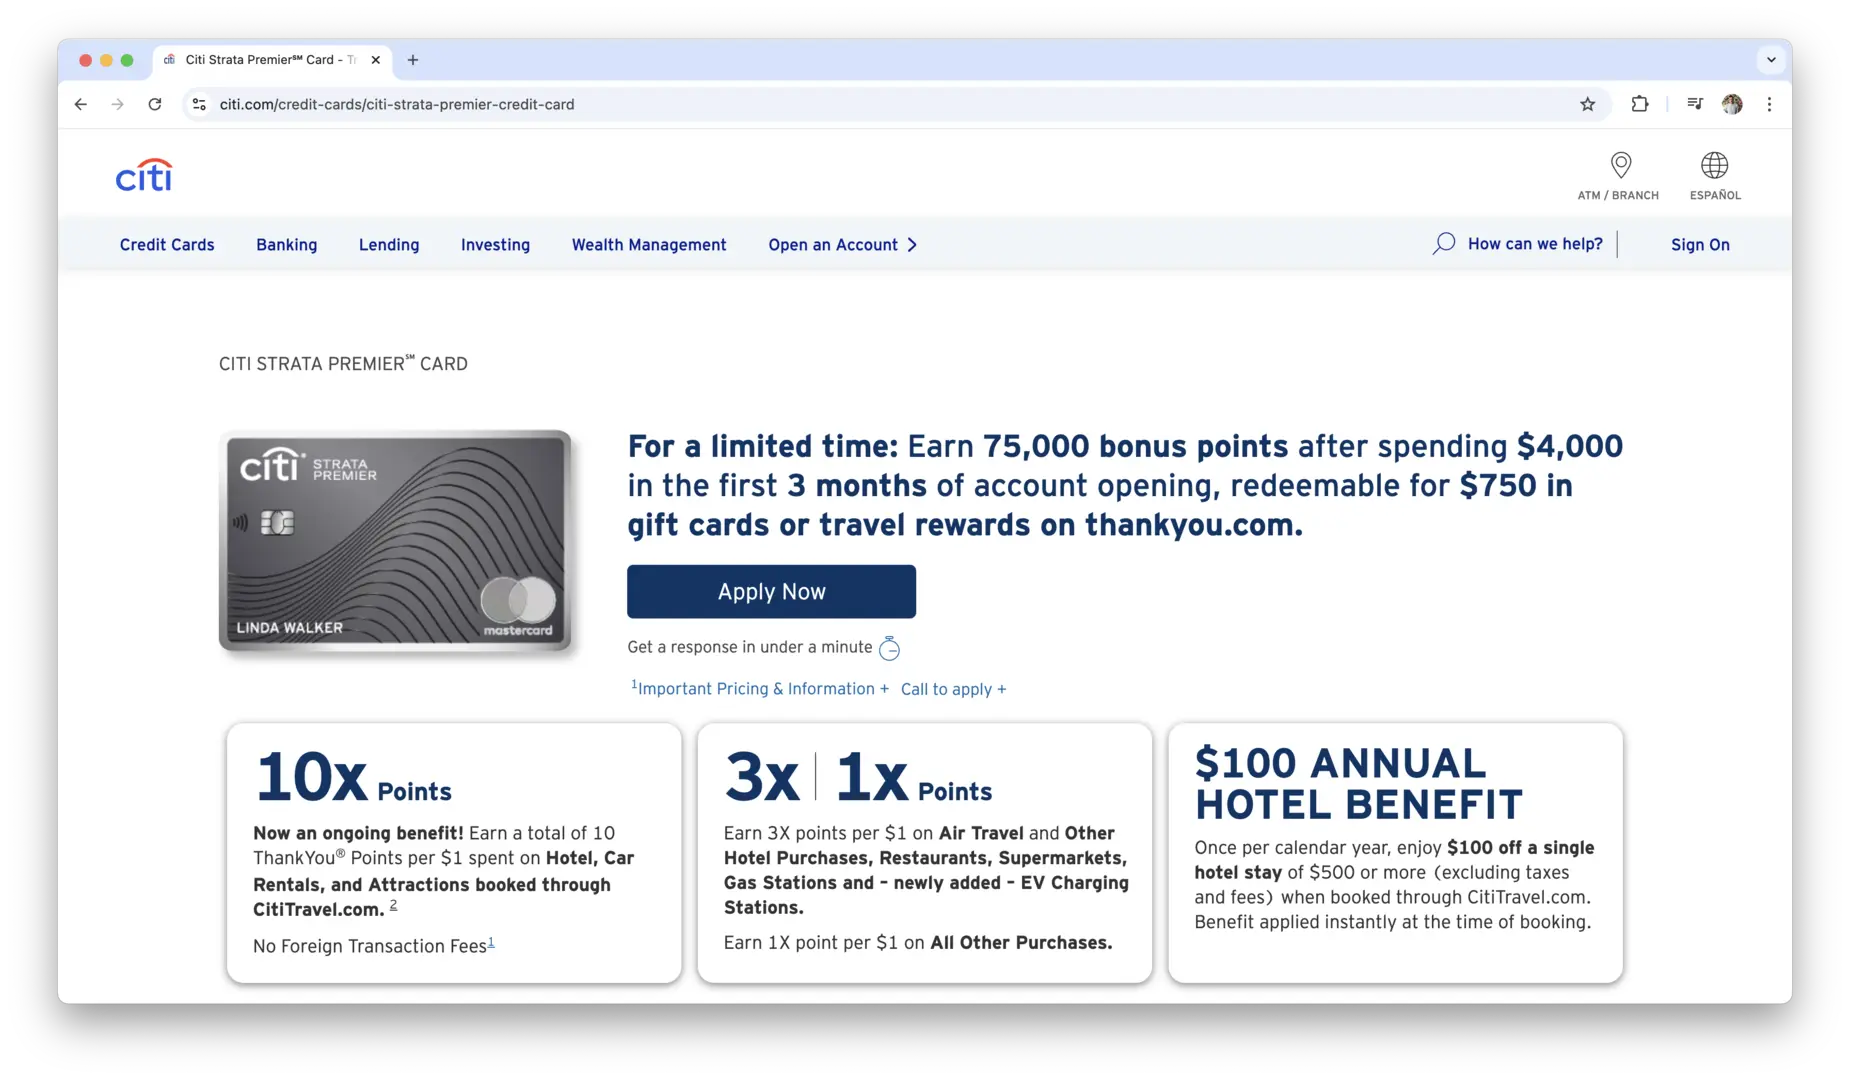Image resolution: width=1850 pixels, height=1080 pixels.
Task: Reload the page
Action: click(155, 104)
